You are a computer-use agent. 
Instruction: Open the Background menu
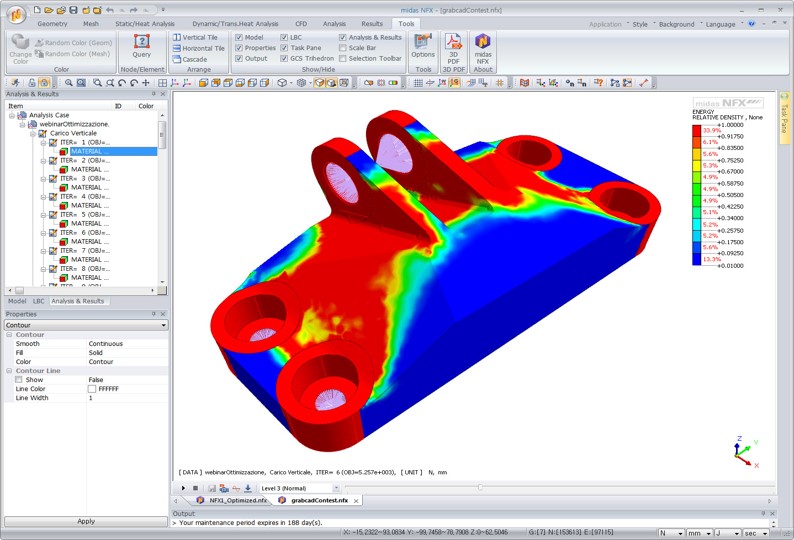point(677,24)
